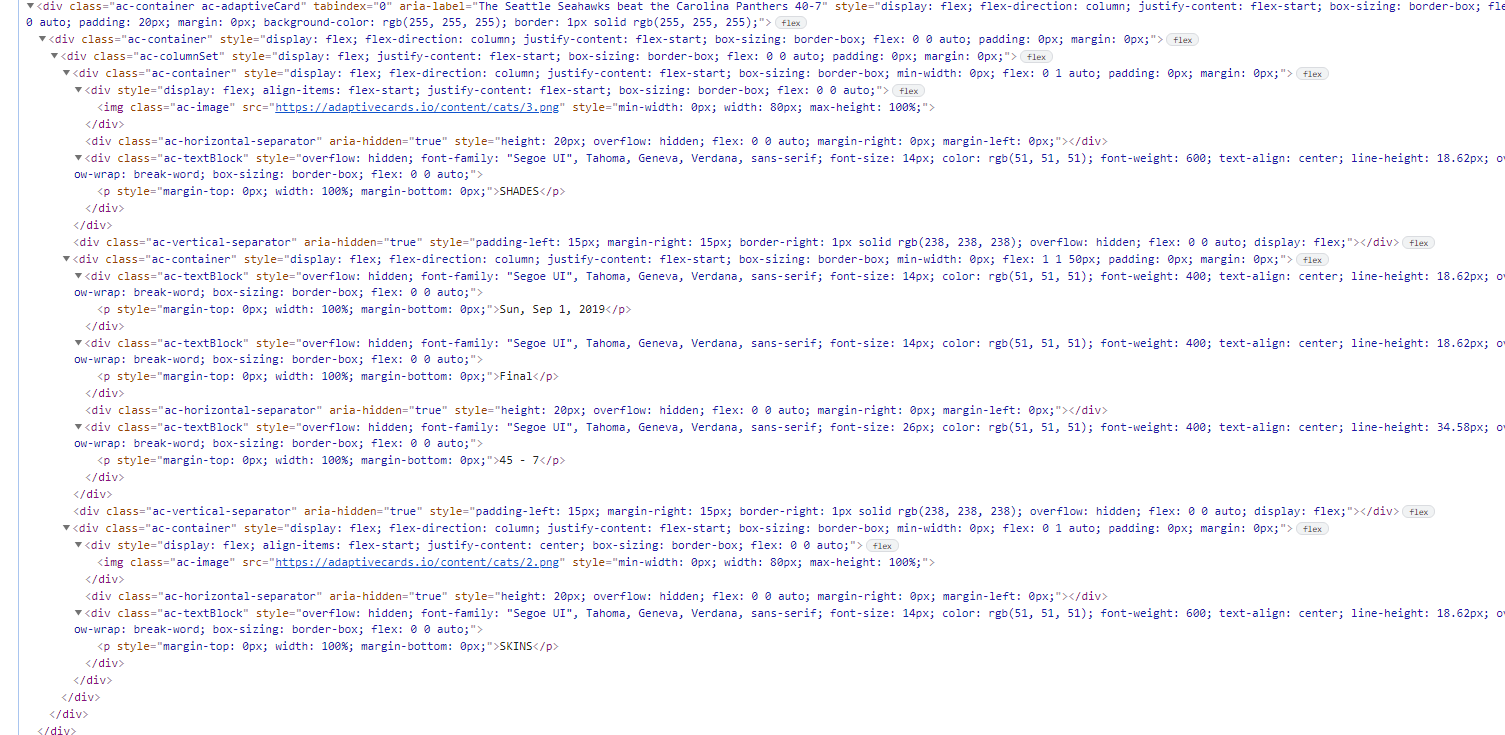The image size is (1505, 735).
Task: Collapse the ac-textBlock containing Final
Action: point(78,343)
